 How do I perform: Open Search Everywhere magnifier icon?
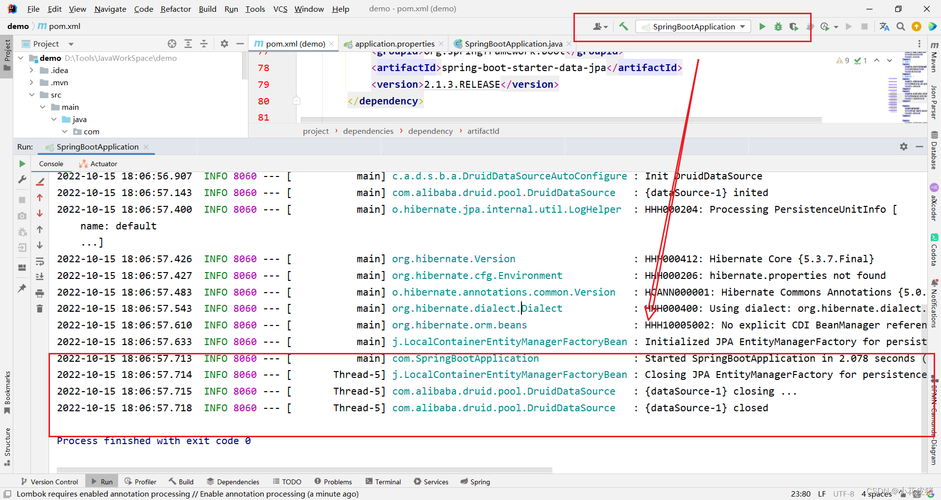click(x=901, y=26)
